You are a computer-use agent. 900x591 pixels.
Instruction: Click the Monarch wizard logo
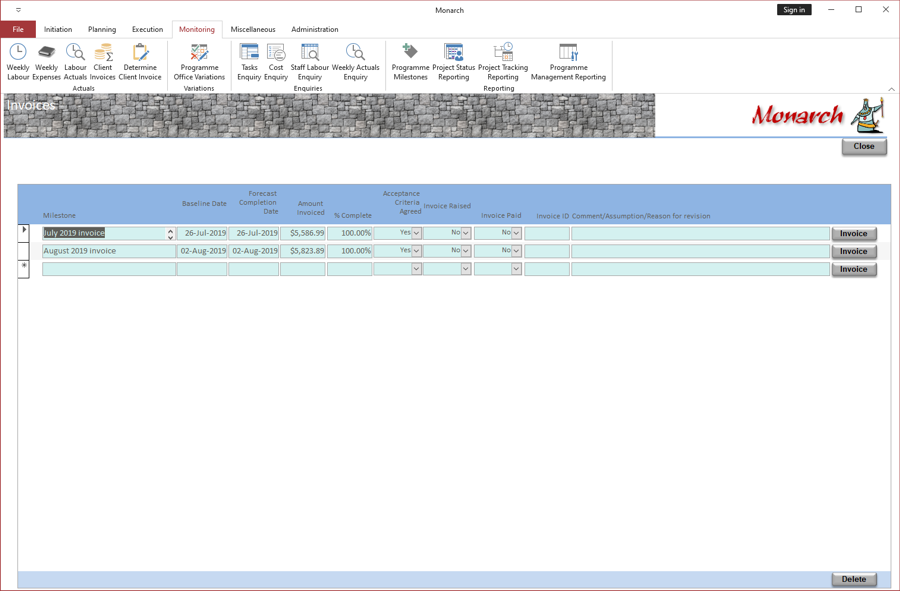tap(868, 115)
